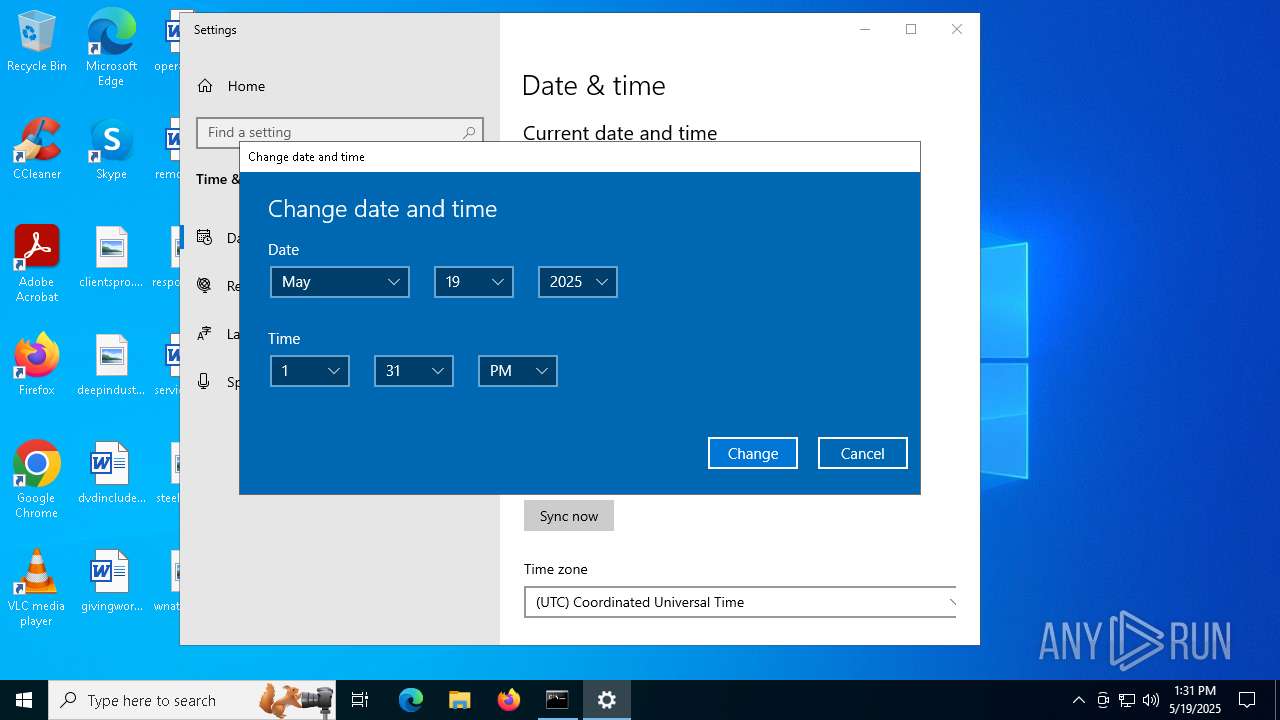Click the Find a setting search box

pos(340,132)
